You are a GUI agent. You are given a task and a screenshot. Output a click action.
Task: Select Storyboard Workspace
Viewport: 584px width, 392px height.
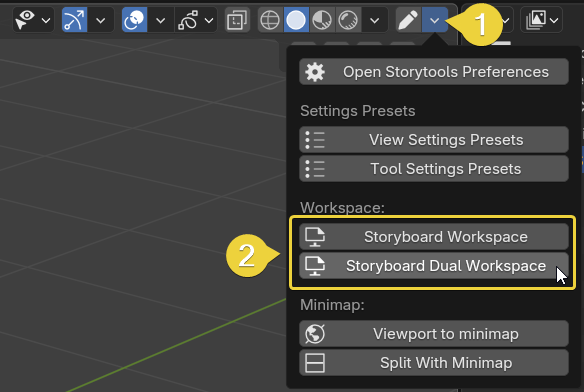pyautogui.click(x=434, y=237)
